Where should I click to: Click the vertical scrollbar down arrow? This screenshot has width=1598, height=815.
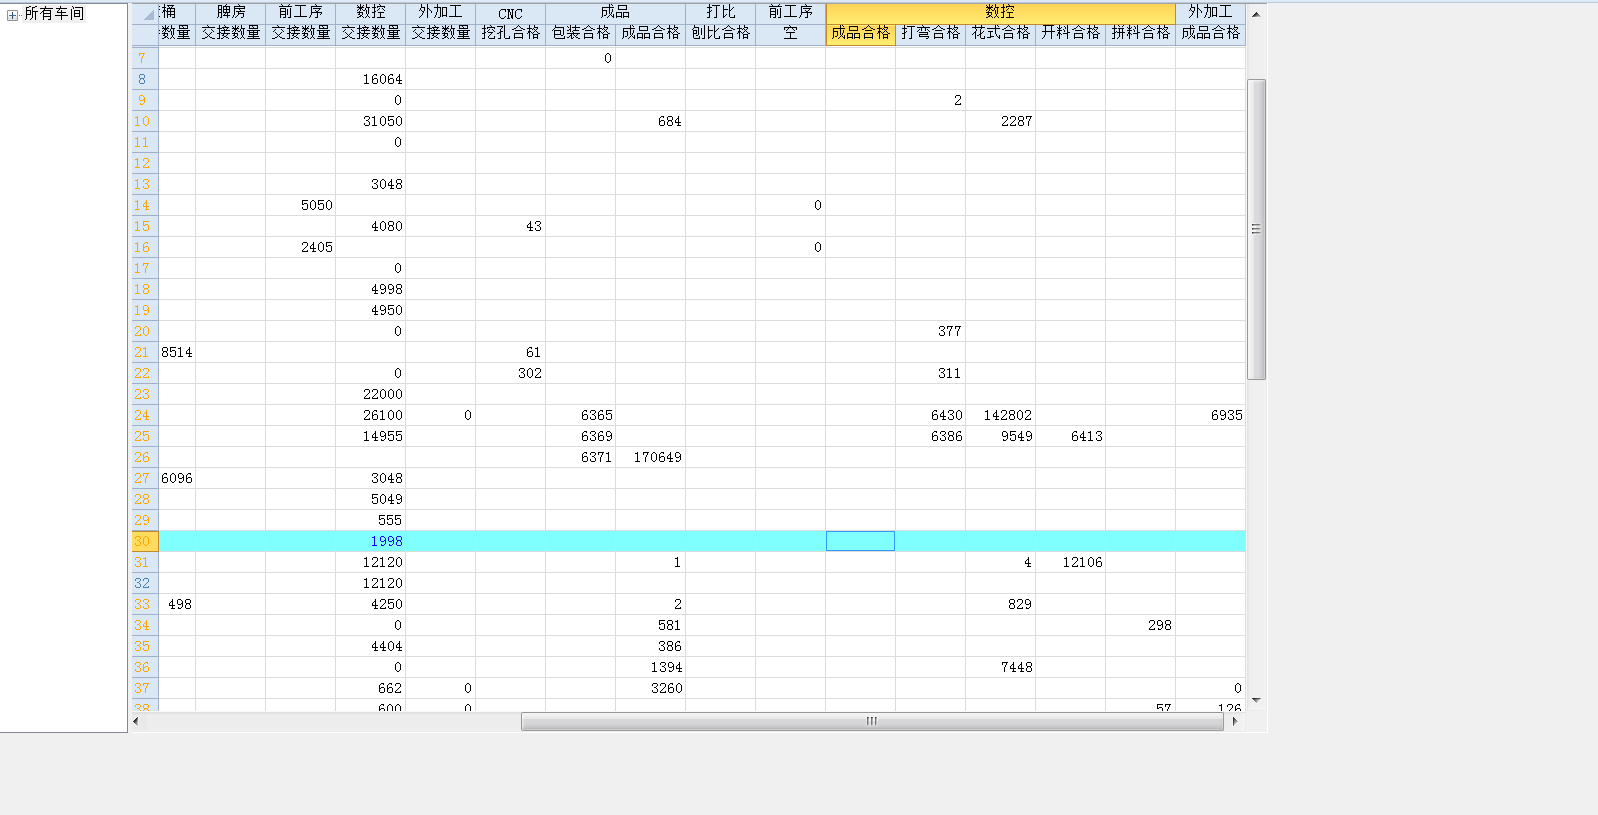[x=1256, y=700]
